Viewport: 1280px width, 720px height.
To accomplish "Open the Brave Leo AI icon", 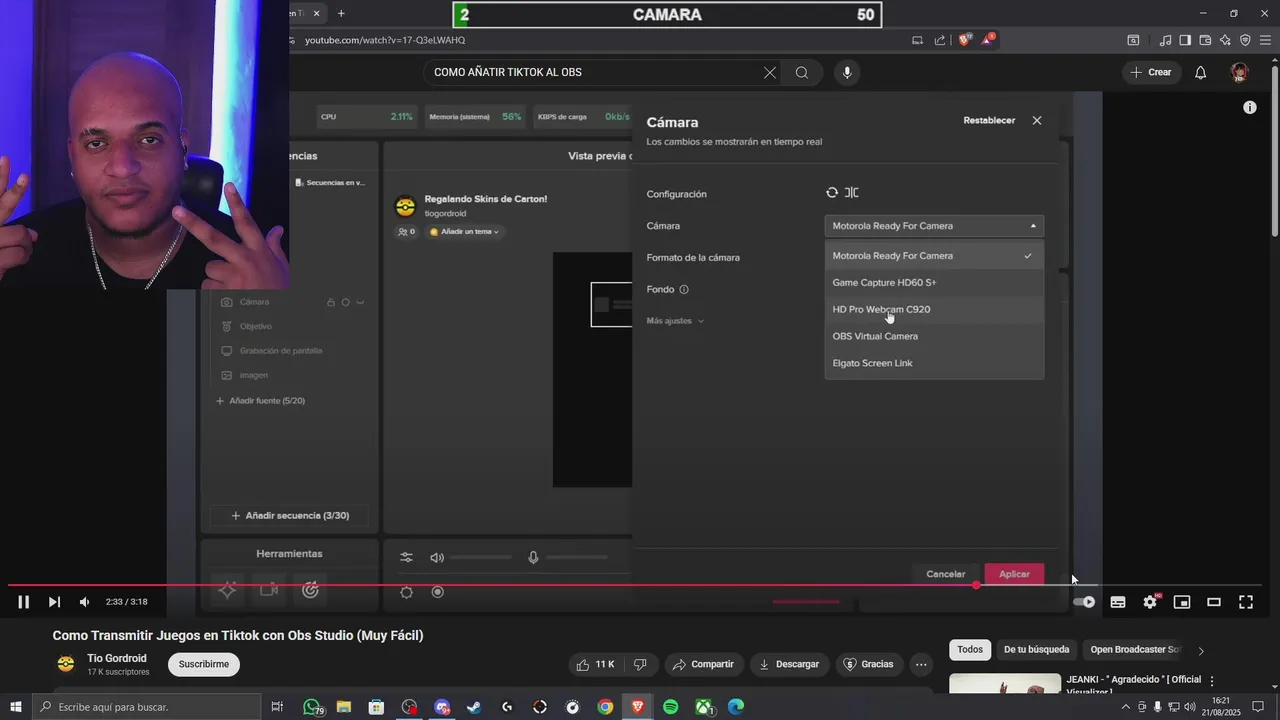I will (x=1225, y=40).
